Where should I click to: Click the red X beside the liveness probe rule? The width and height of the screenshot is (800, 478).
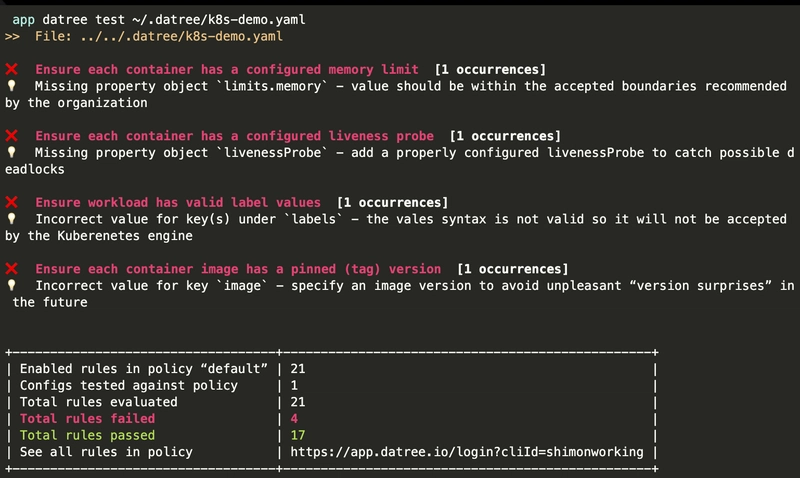[11, 136]
